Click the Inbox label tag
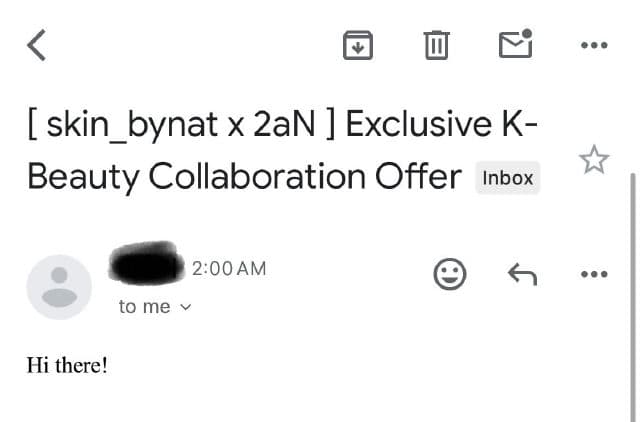Viewport: 640px width, 422px height. coord(507,179)
